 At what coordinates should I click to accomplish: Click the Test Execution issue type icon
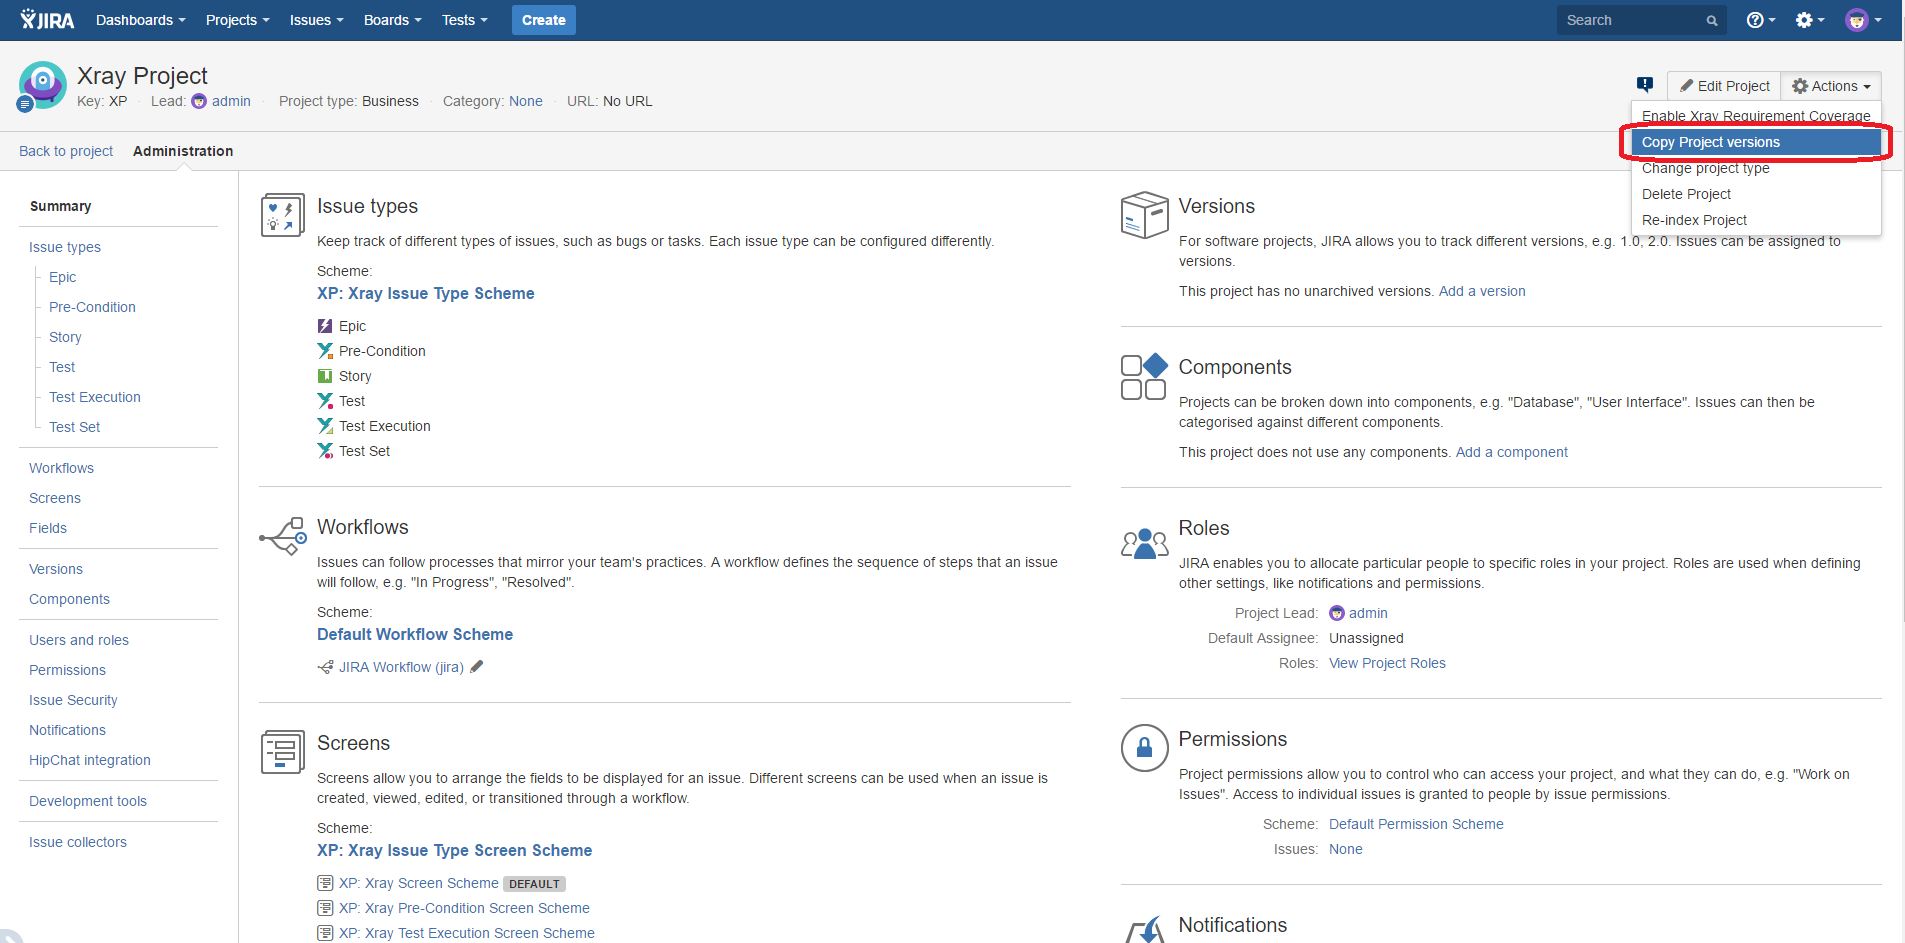coord(325,426)
